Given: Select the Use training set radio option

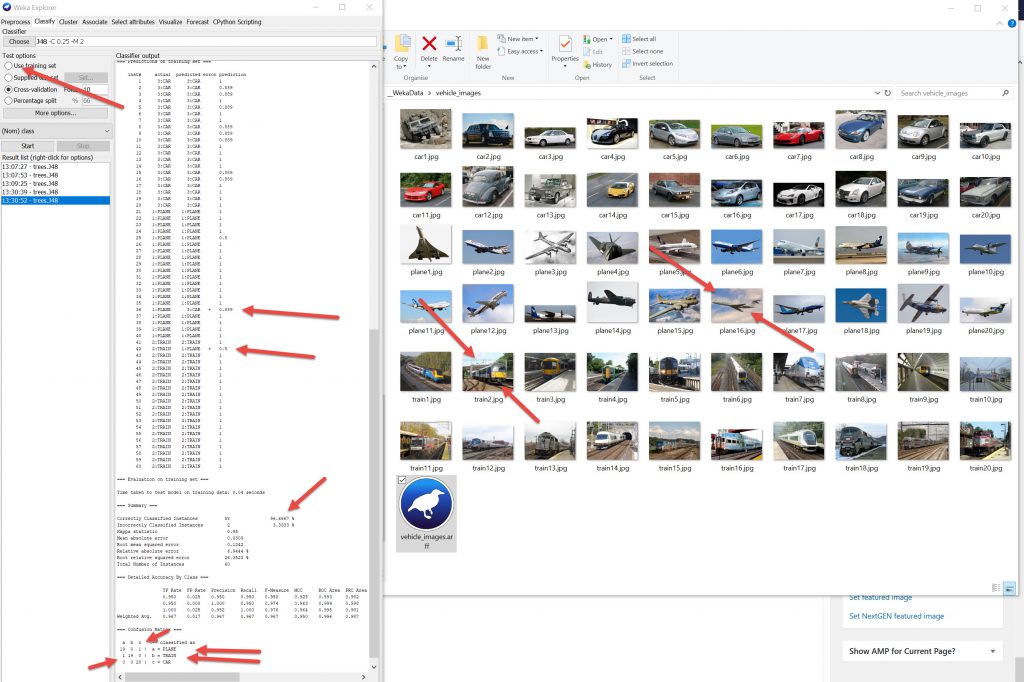Looking at the screenshot, I should (x=9, y=66).
